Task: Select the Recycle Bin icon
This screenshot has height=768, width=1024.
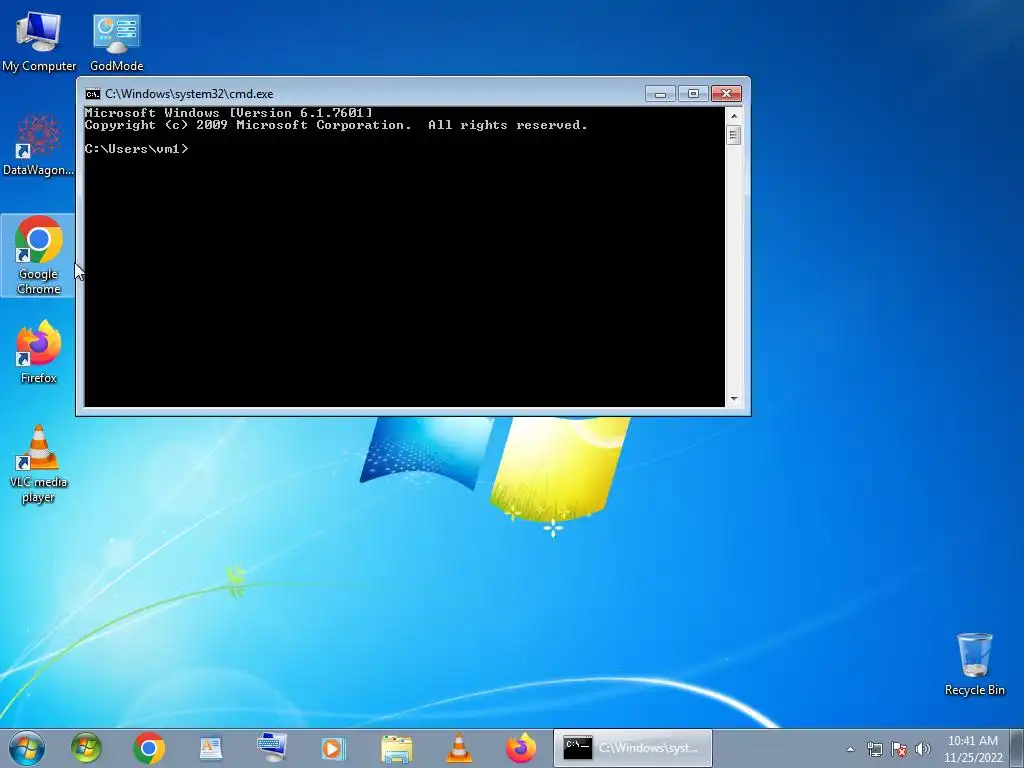Action: tap(974, 664)
